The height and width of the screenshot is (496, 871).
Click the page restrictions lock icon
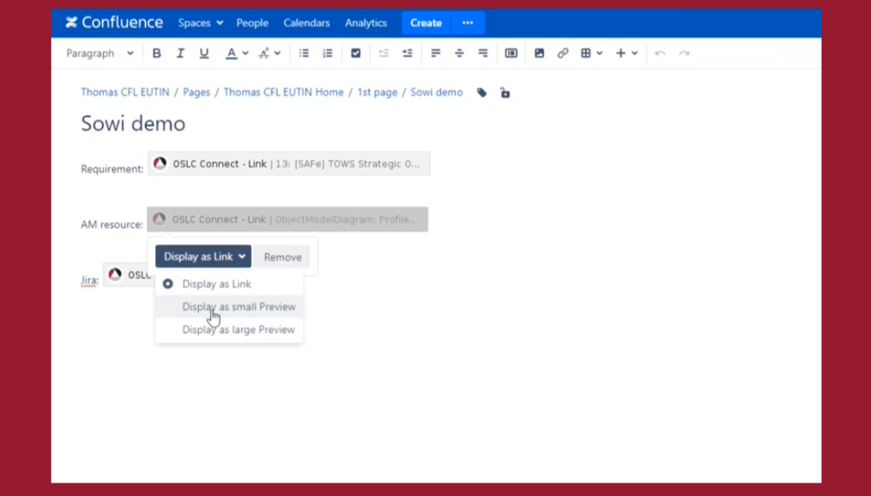505,93
